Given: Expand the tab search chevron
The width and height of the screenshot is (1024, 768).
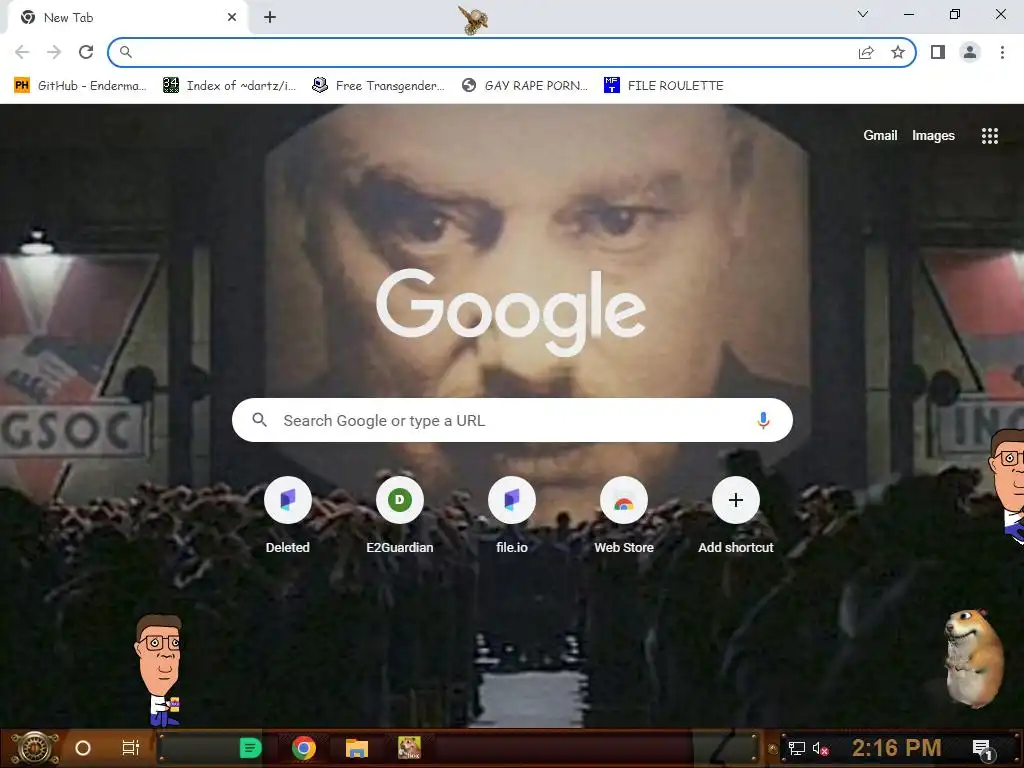Looking at the screenshot, I should pyautogui.click(x=863, y=14).
